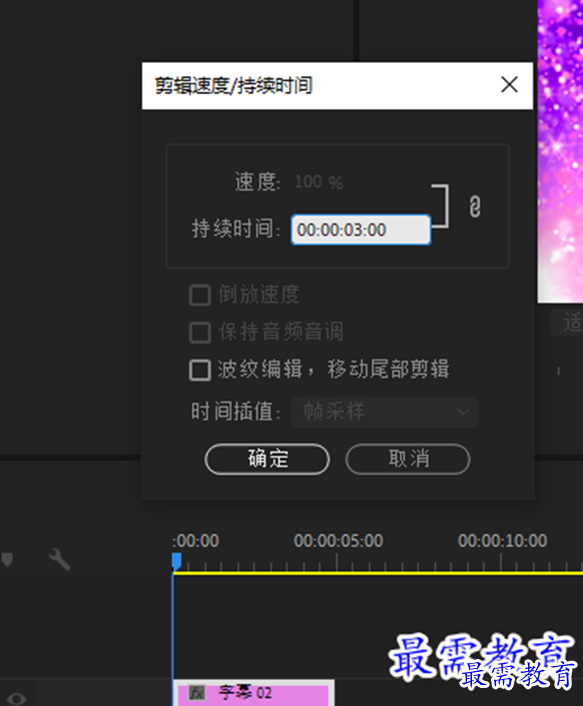Screen dimensions: 583x706
Task: Click the 取消 button
Action: 408,459
